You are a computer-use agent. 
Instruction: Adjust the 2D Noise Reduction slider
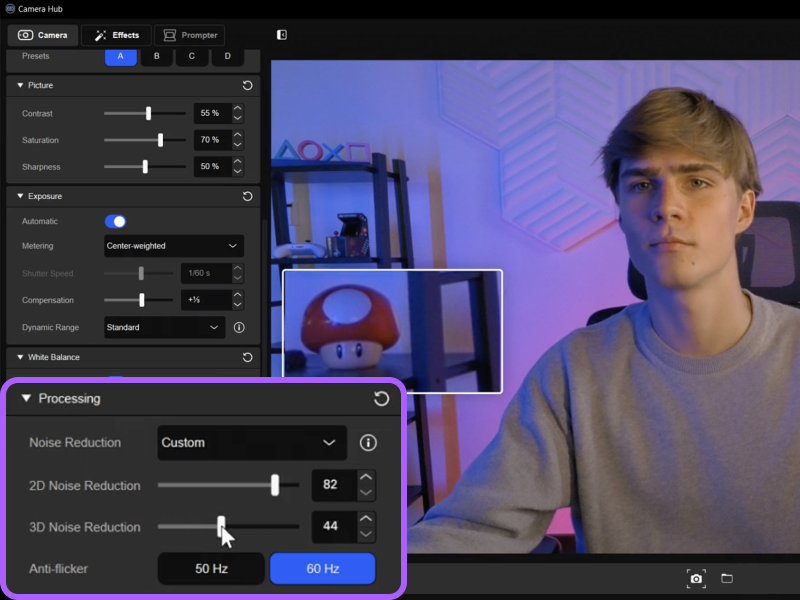(275, 485)
